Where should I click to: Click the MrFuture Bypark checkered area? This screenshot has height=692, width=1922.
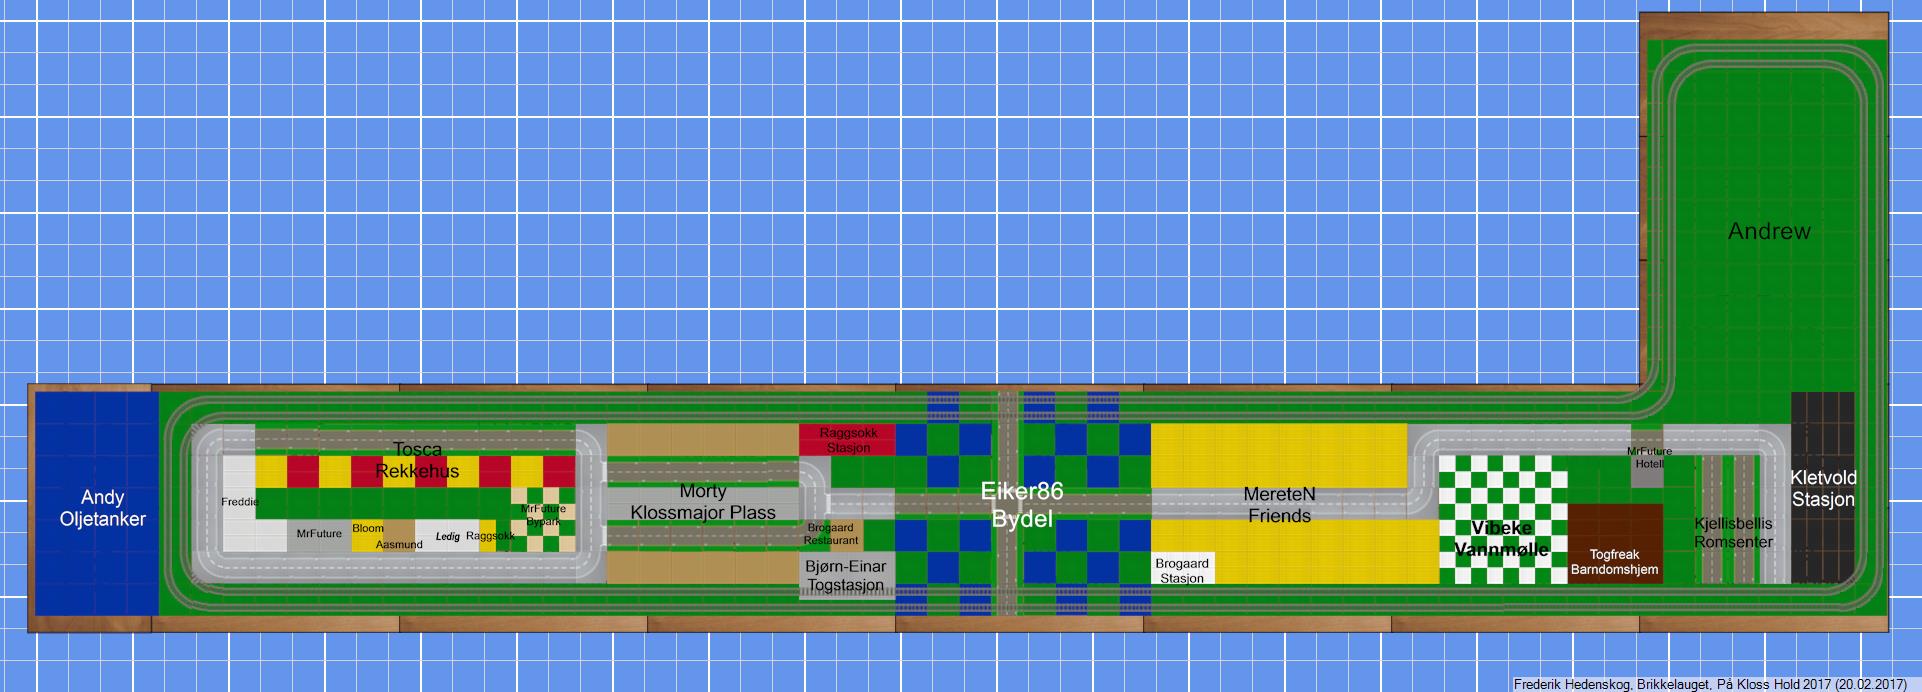click(x=544, y=519)
